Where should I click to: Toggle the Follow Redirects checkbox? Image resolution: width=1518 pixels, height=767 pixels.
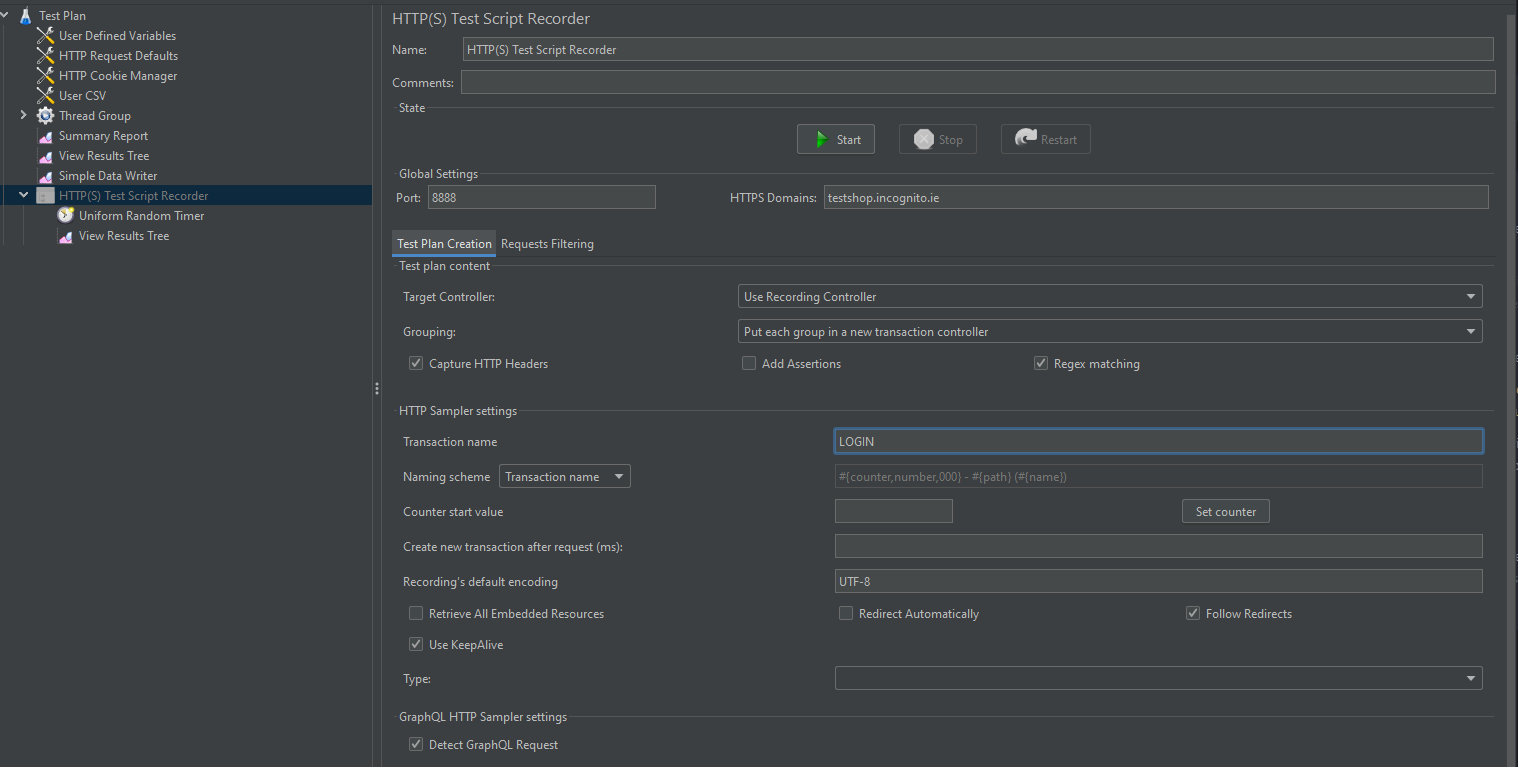click(x=1193, y=613)
